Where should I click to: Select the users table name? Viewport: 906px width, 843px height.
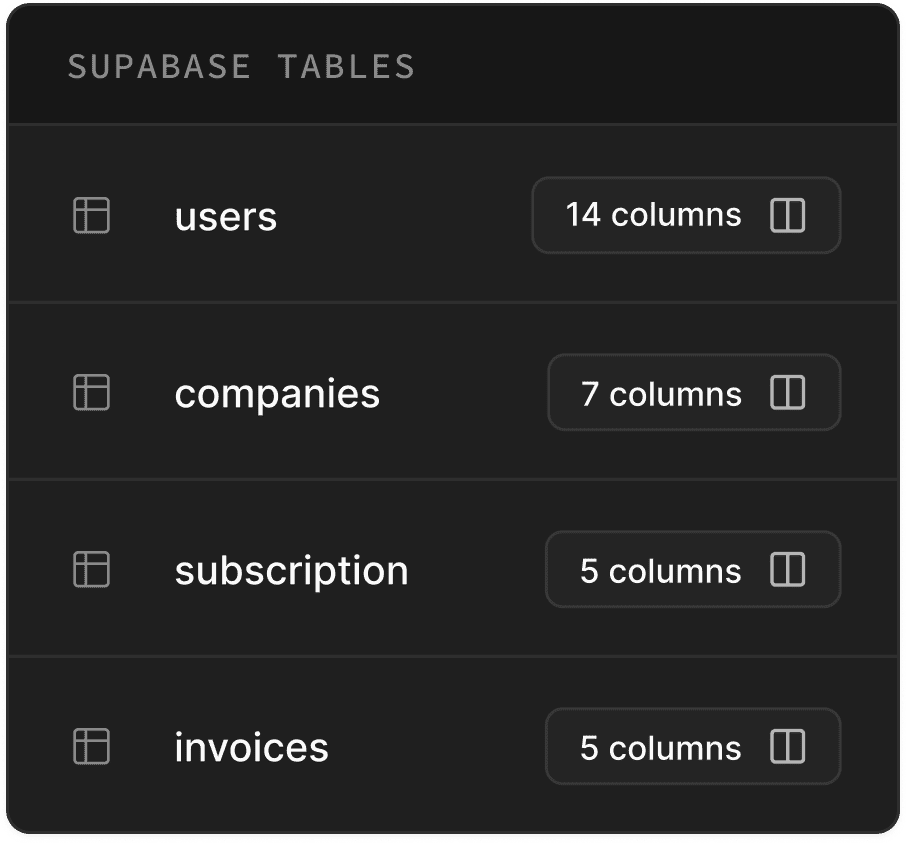tap(226, 218)
